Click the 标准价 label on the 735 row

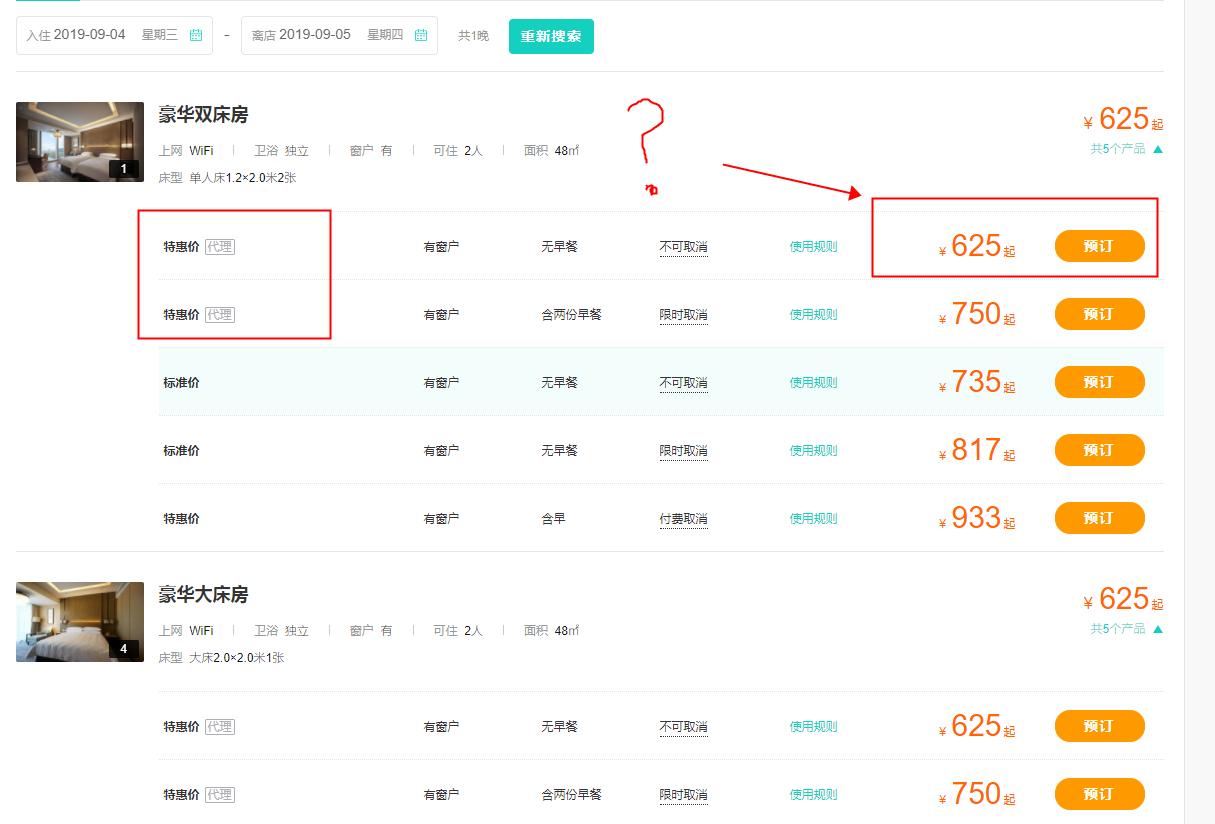pos(181,383)
